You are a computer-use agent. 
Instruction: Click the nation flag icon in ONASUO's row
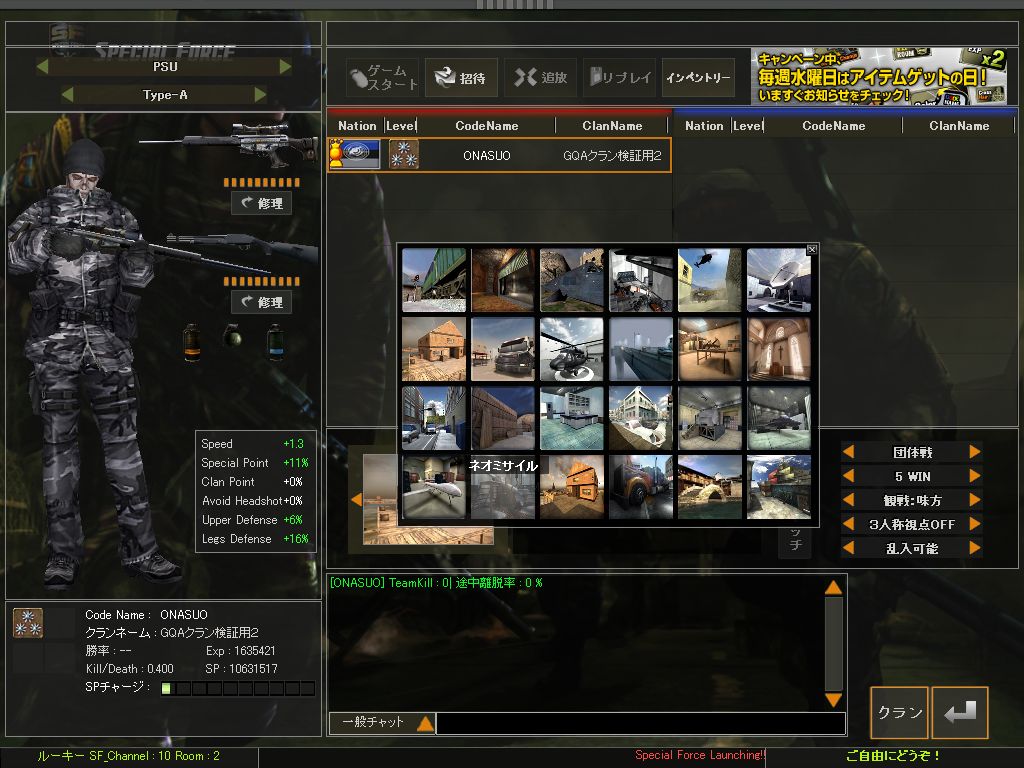354,155
